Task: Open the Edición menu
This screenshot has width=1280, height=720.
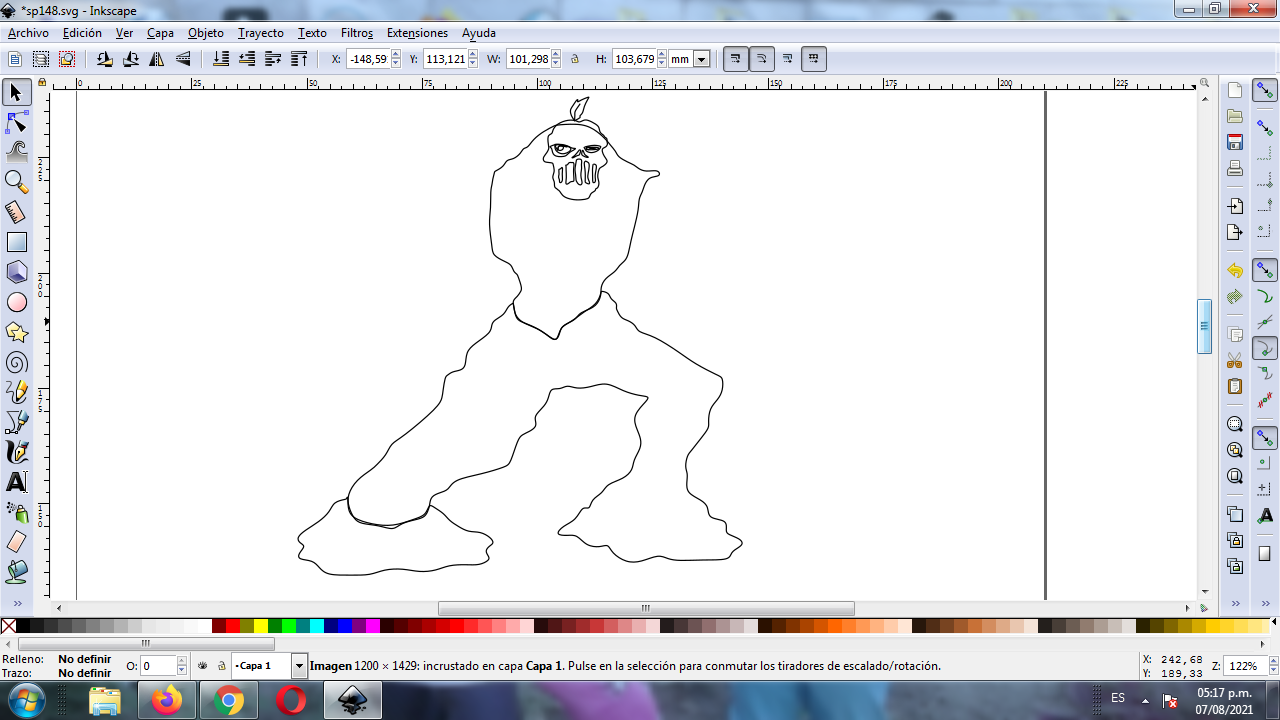Action: (82, 33)
